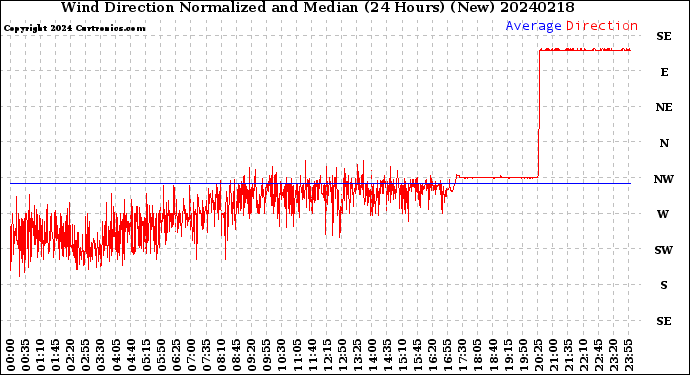The height and width of the screenshot is (375, 690).
Task: Click the 'W' axis label
Action: (663, 214)
